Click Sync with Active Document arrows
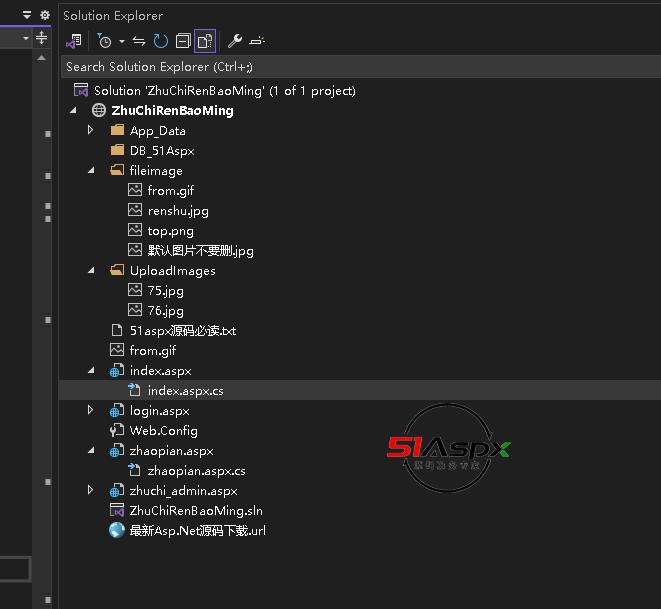 point(139,41)
